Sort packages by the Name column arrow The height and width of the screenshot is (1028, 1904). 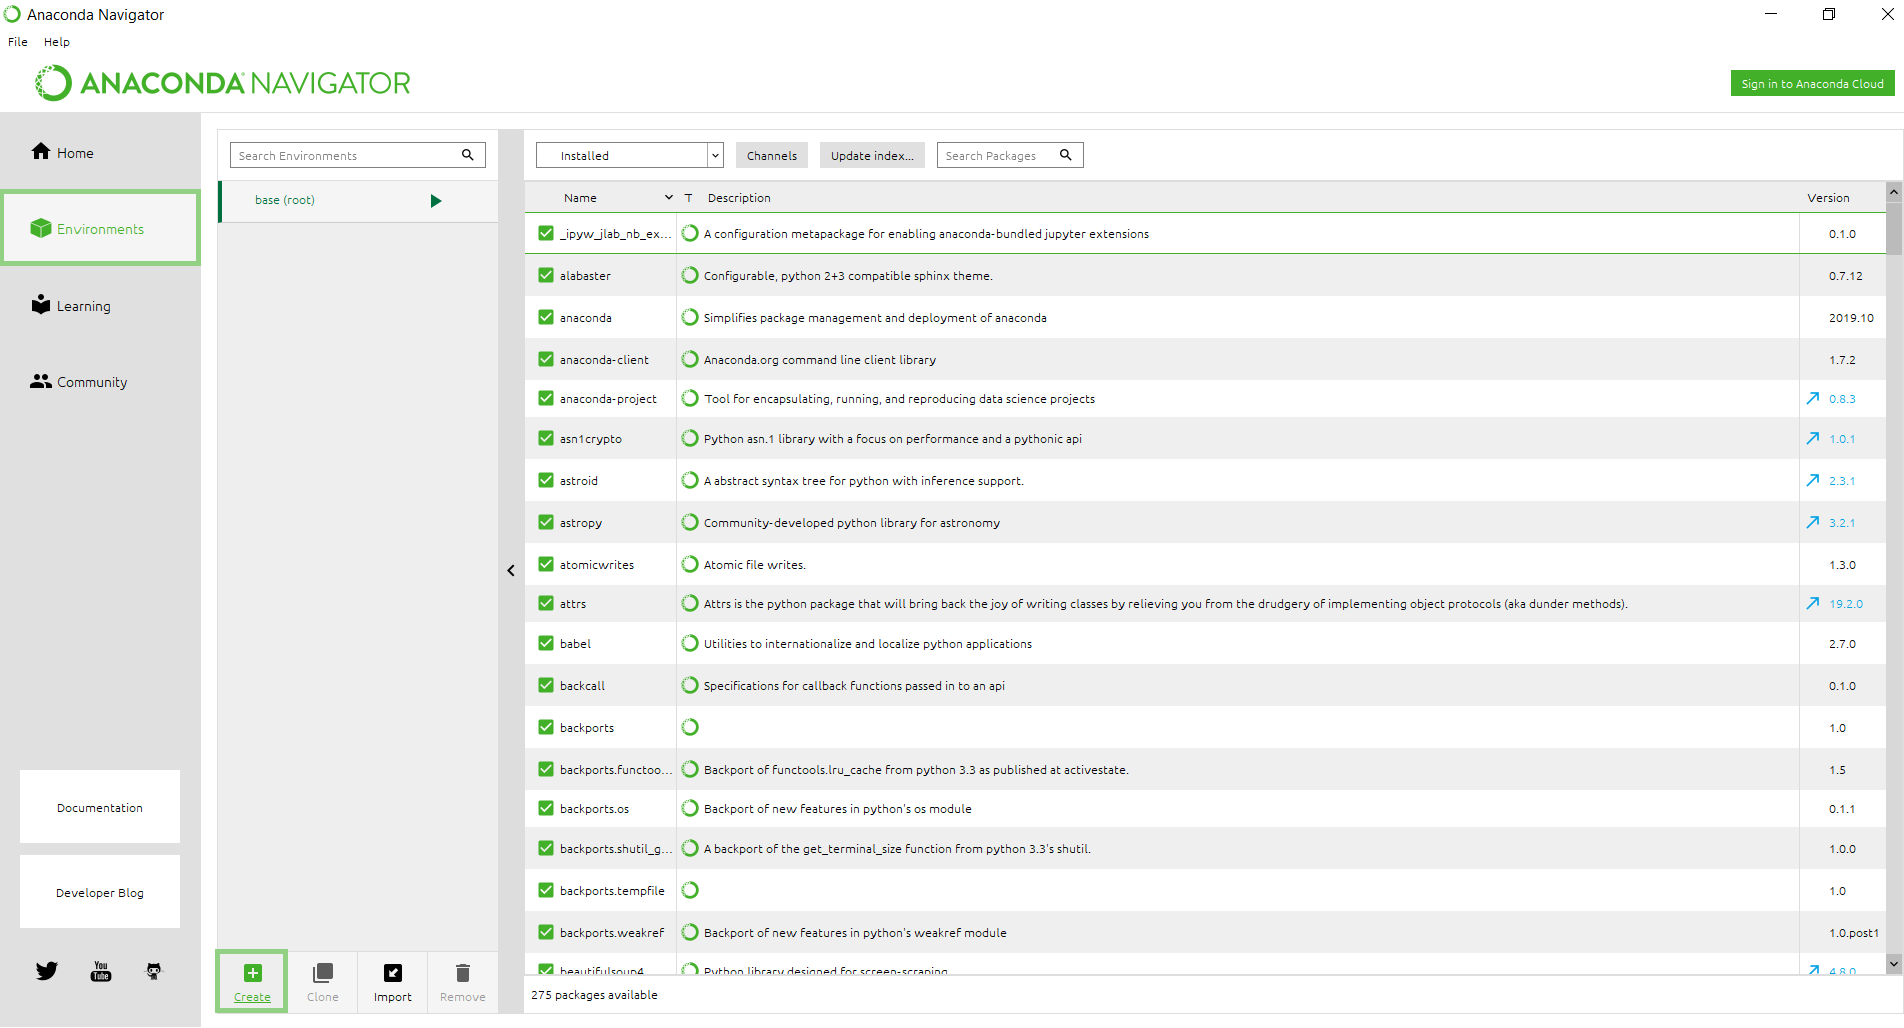669,198
